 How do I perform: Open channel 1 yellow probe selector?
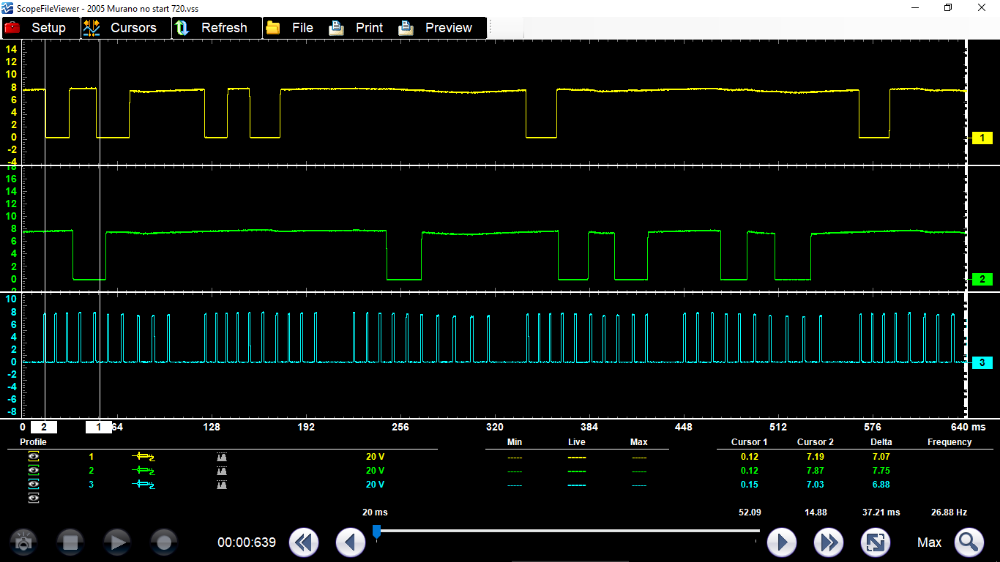144,457
